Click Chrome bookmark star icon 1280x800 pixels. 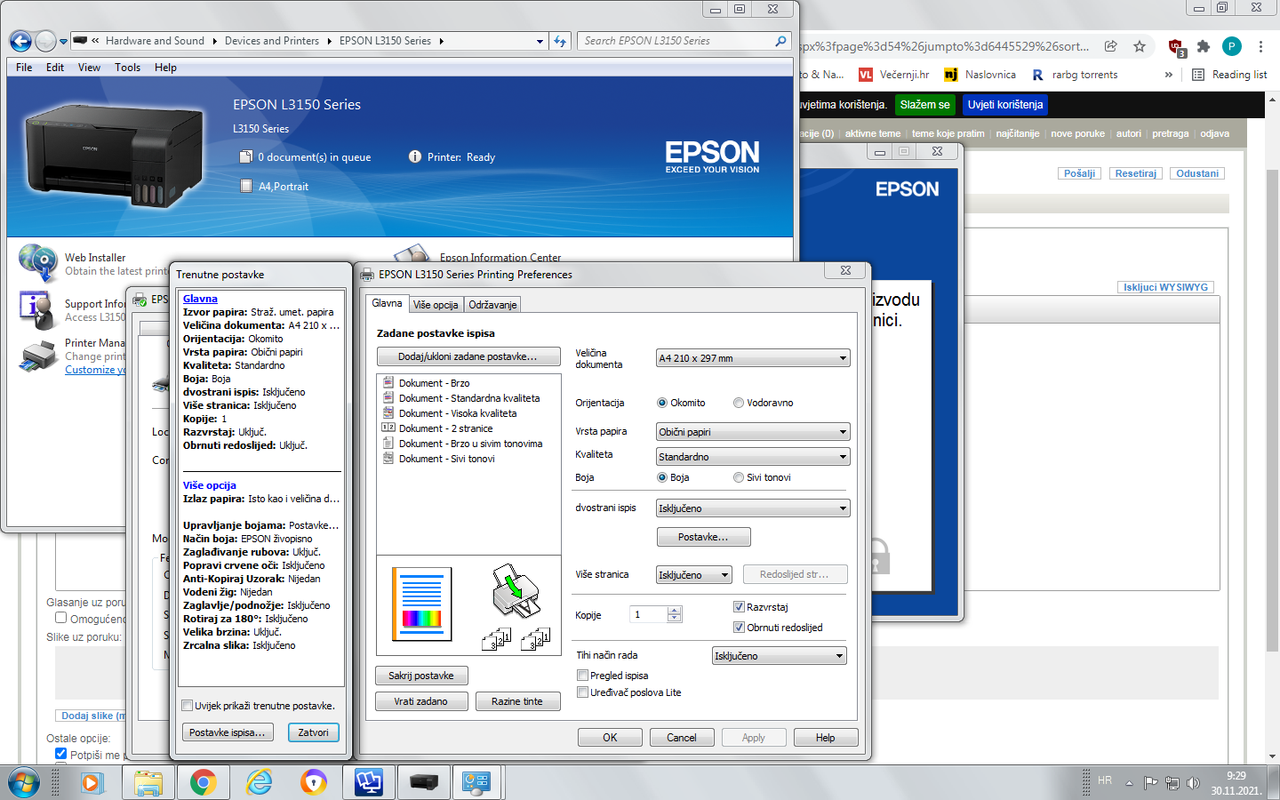(1139, 46)
